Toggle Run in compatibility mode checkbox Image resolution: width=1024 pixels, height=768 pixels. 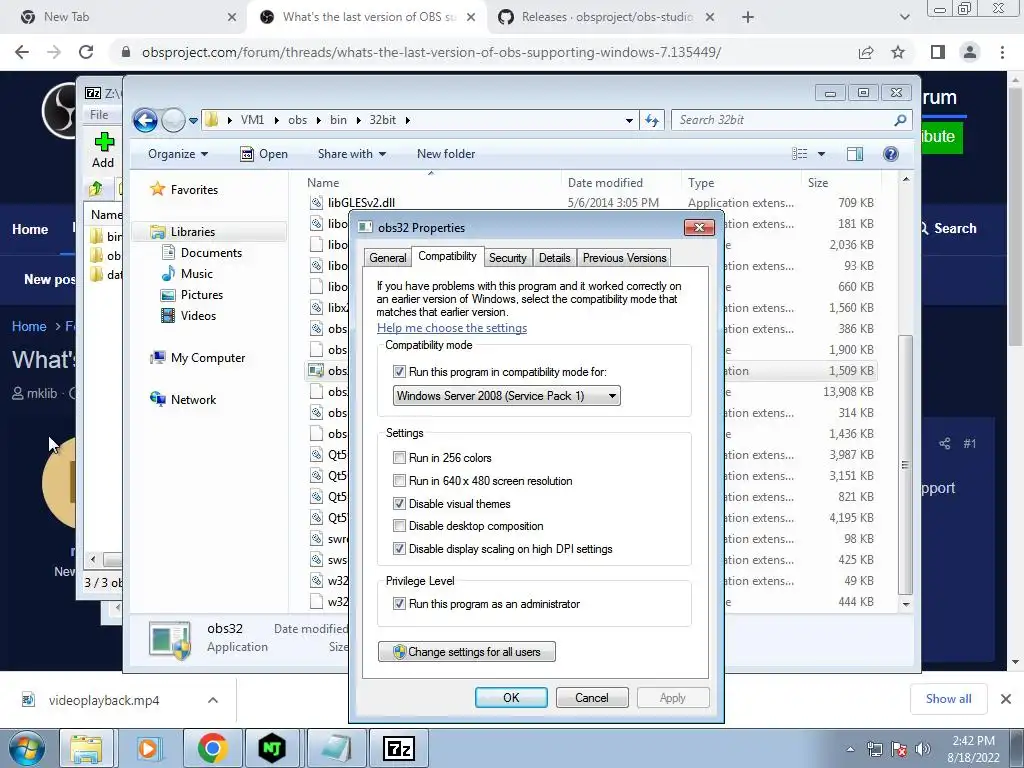click(399, 372)
